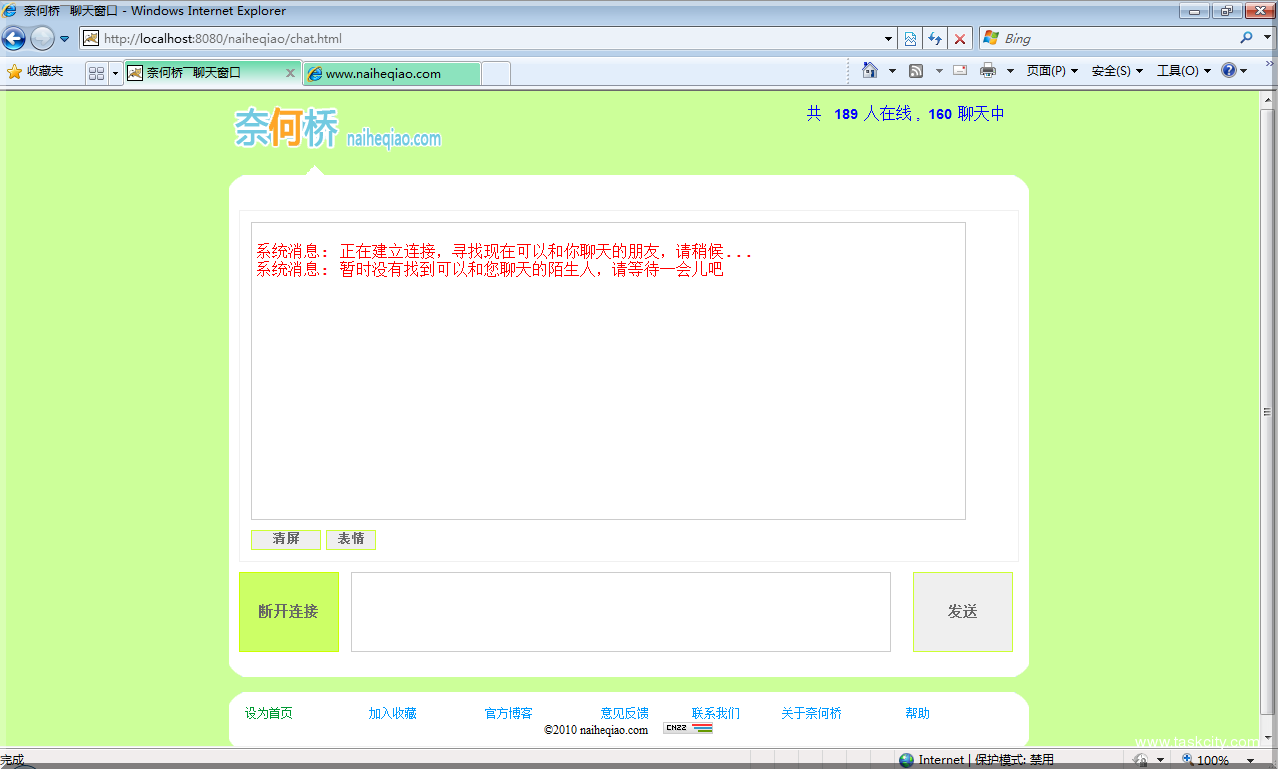This screenshot has width=1278, height=769.
Task: Click the Quick Tabs icon
Action: point(97,72)
